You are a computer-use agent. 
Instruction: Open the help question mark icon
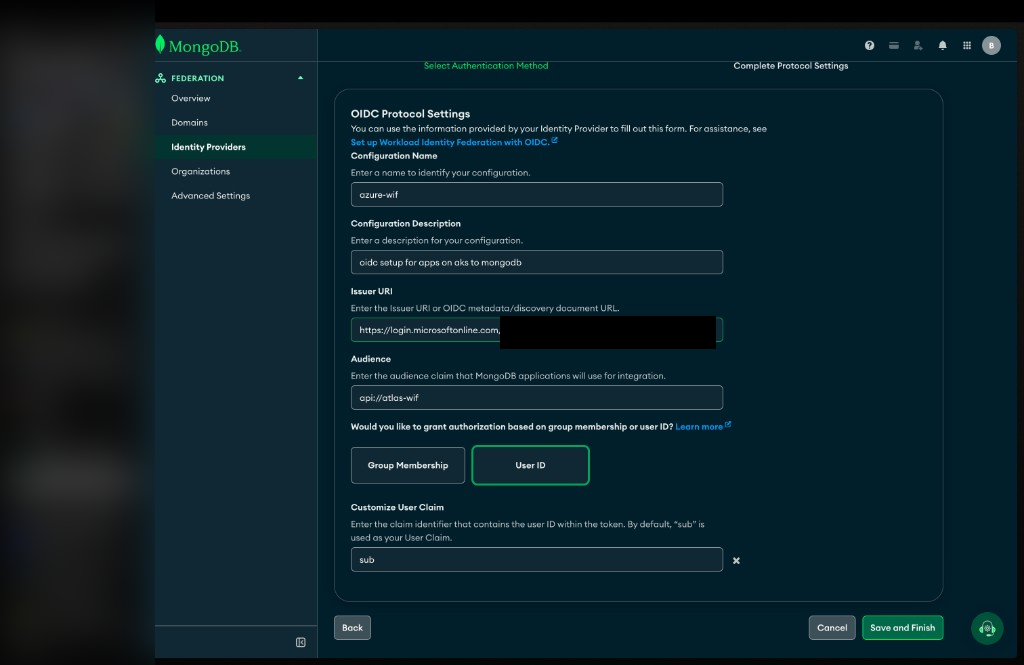click(x=869, y=45)
